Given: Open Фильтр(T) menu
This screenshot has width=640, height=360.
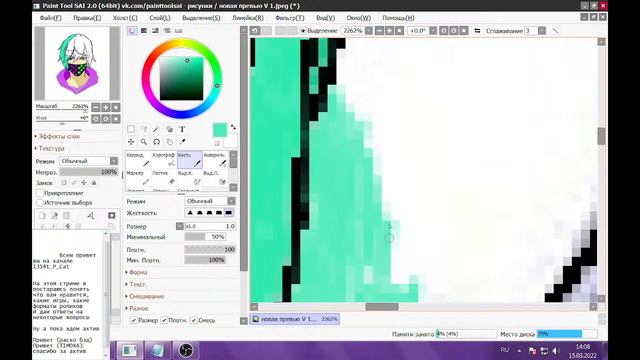Looking at the screenshot, I should coord(289,18).
